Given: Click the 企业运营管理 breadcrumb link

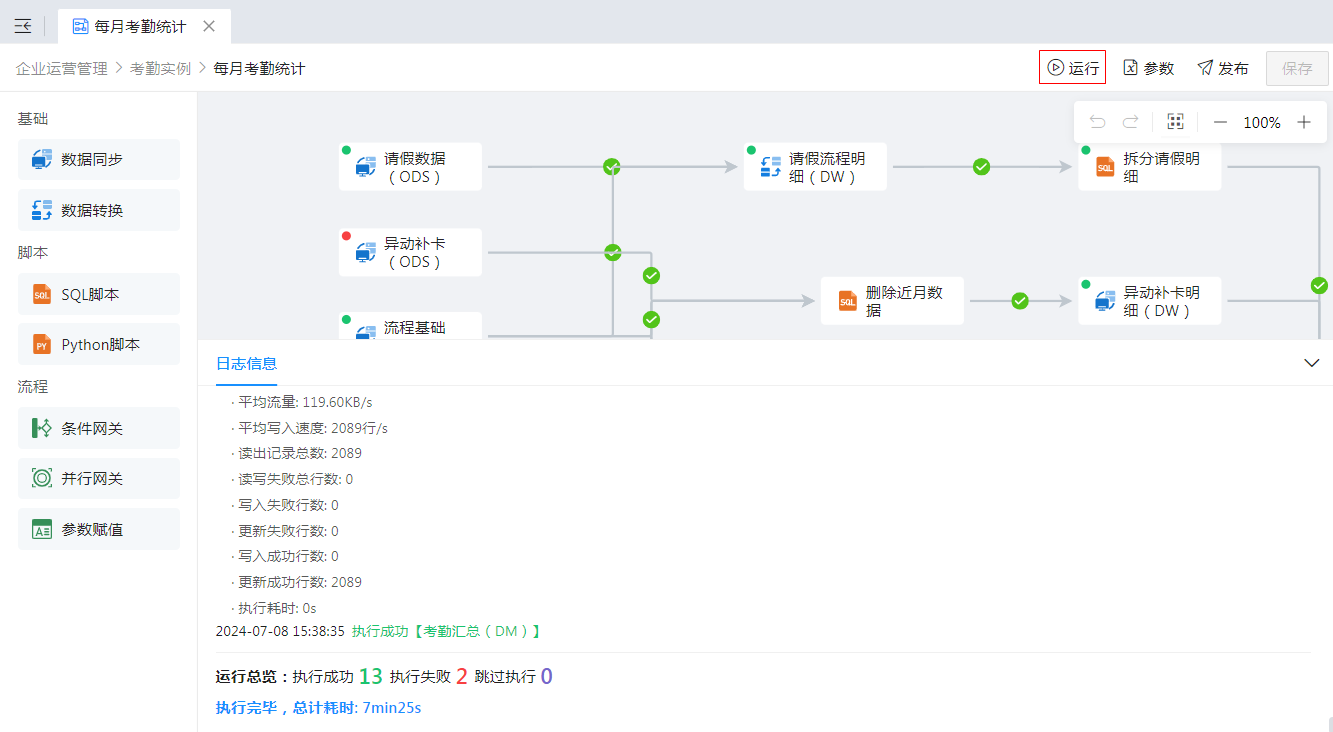Looking at the screenshot, I should click(61, 68).
